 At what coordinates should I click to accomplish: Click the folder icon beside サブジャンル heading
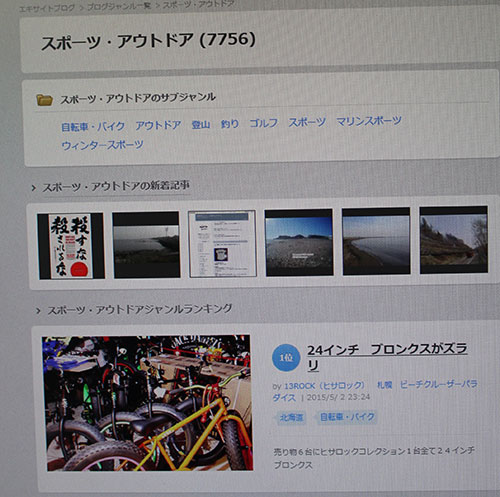coord(45,100)
